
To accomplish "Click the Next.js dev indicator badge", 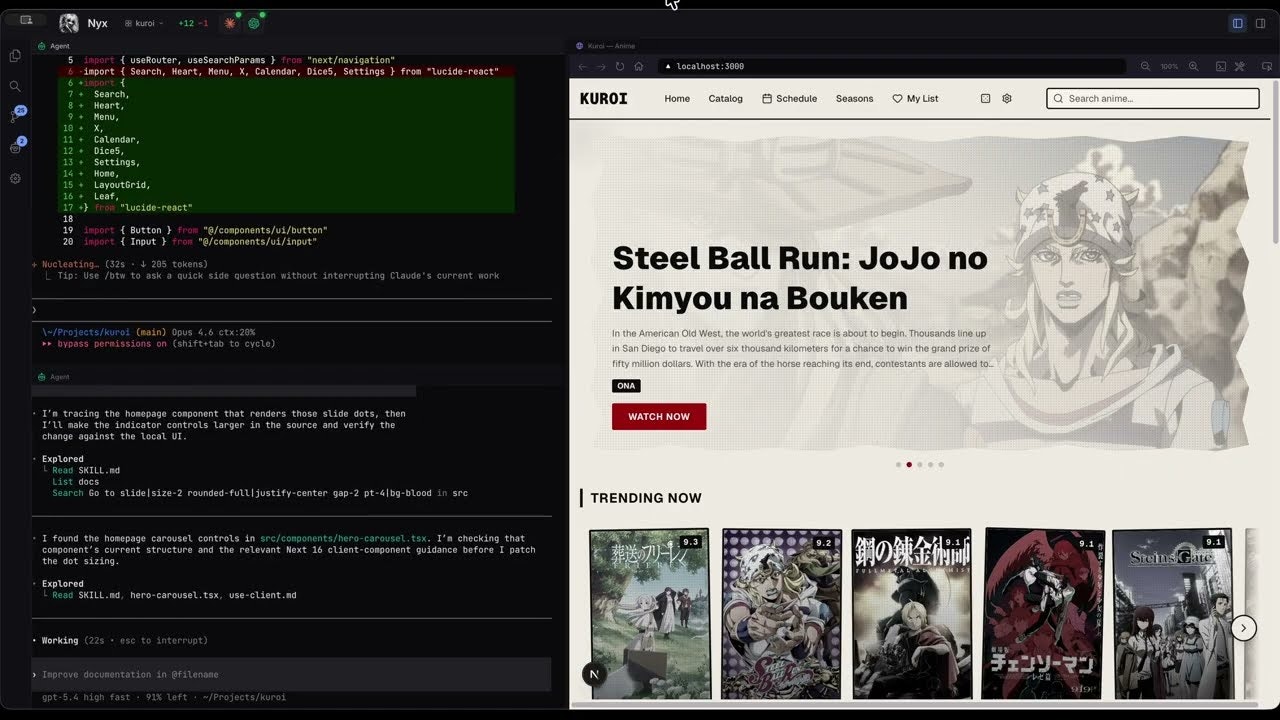I will click(594, 674).
